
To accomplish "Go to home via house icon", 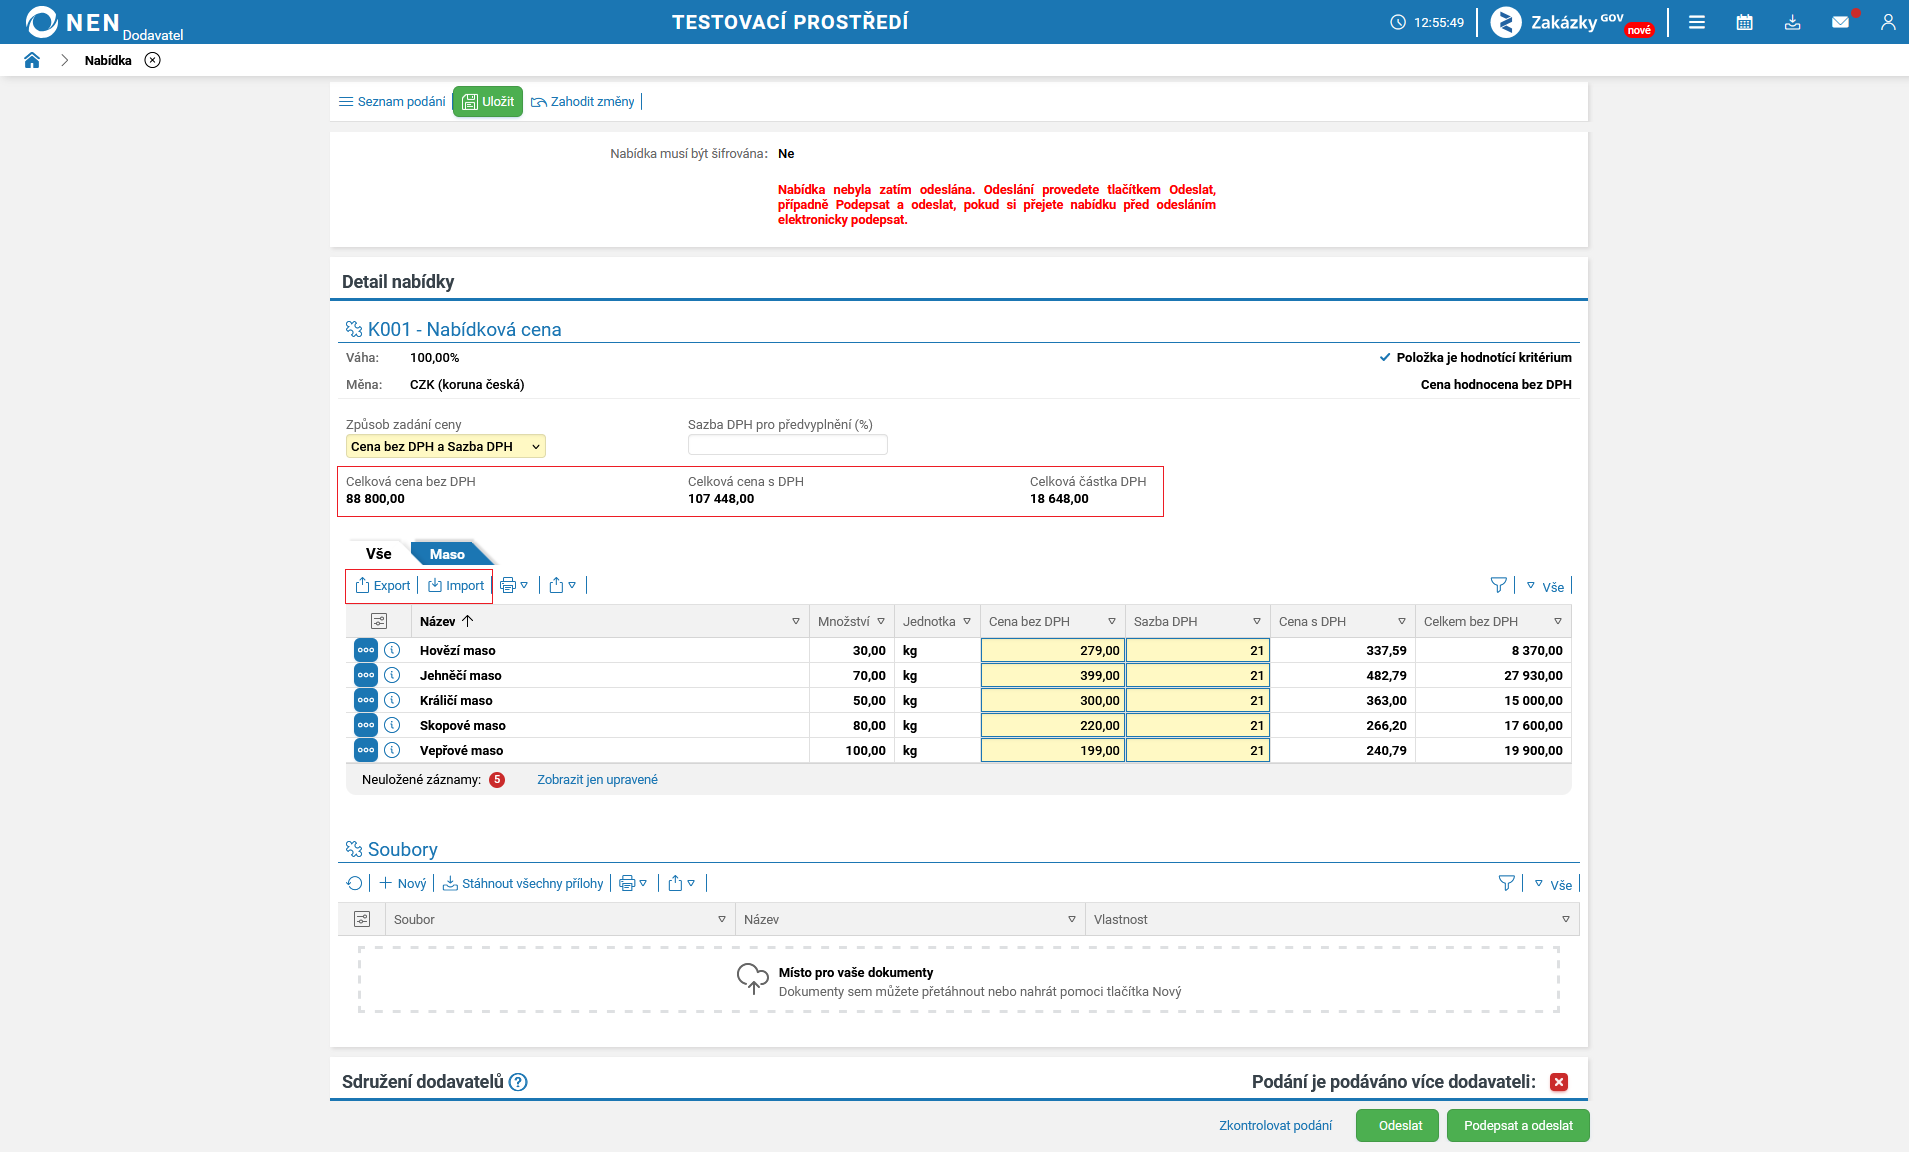I will [x=32, y=60].
